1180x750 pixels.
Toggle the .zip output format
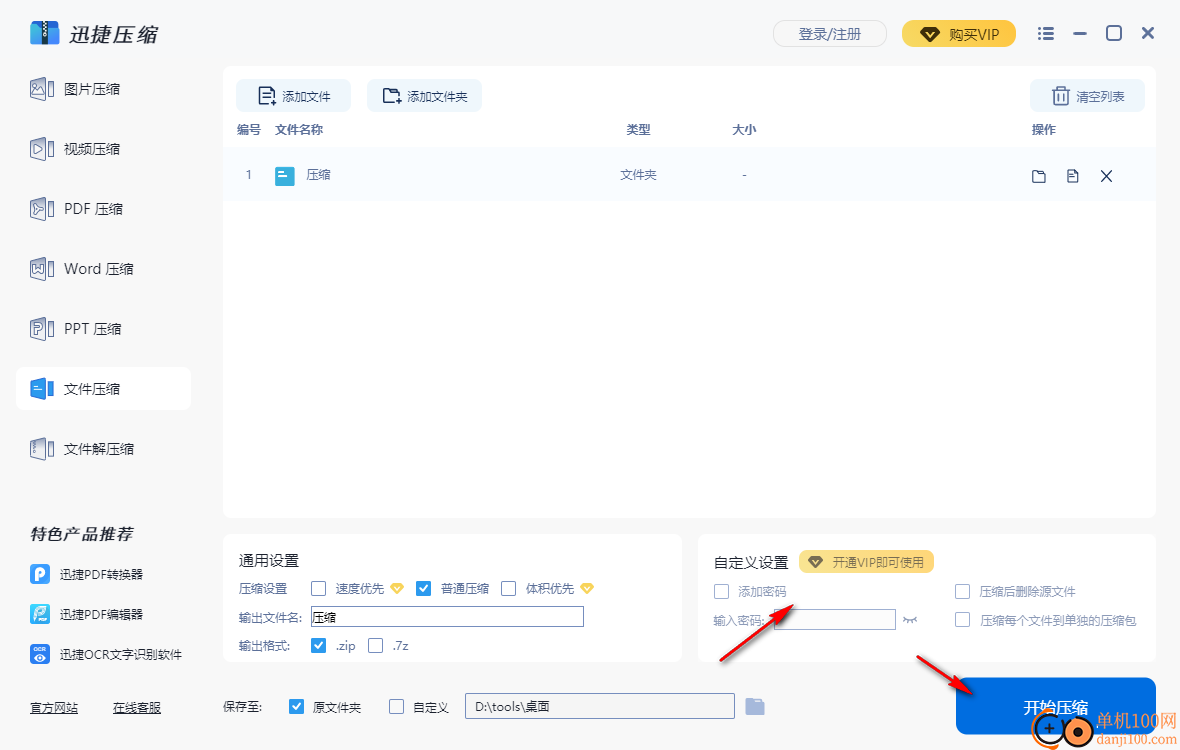pos(318,645)
